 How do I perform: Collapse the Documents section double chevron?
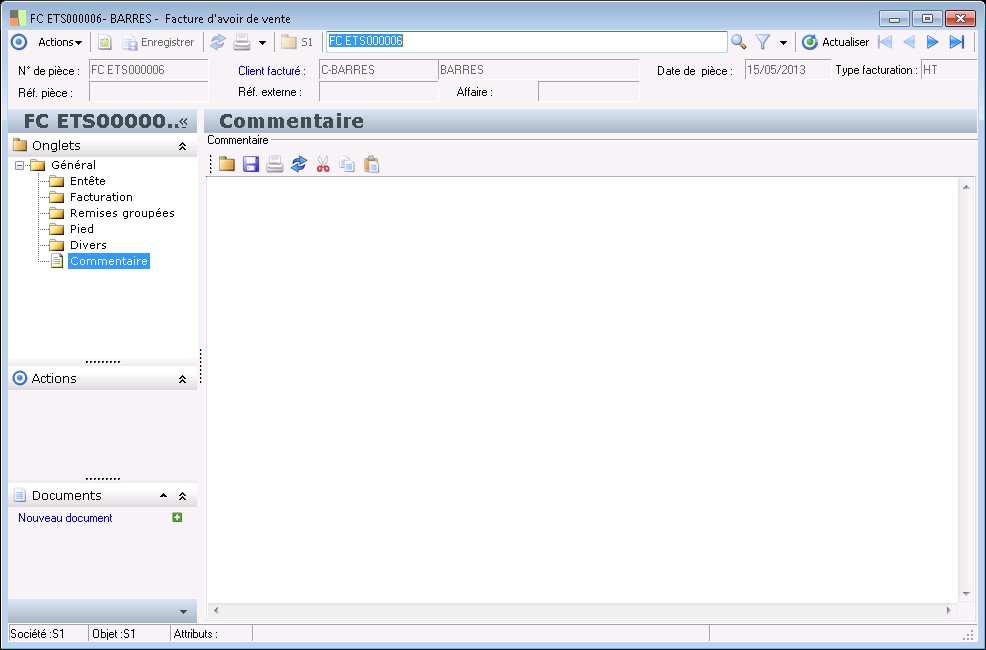[x=182, y=496]
